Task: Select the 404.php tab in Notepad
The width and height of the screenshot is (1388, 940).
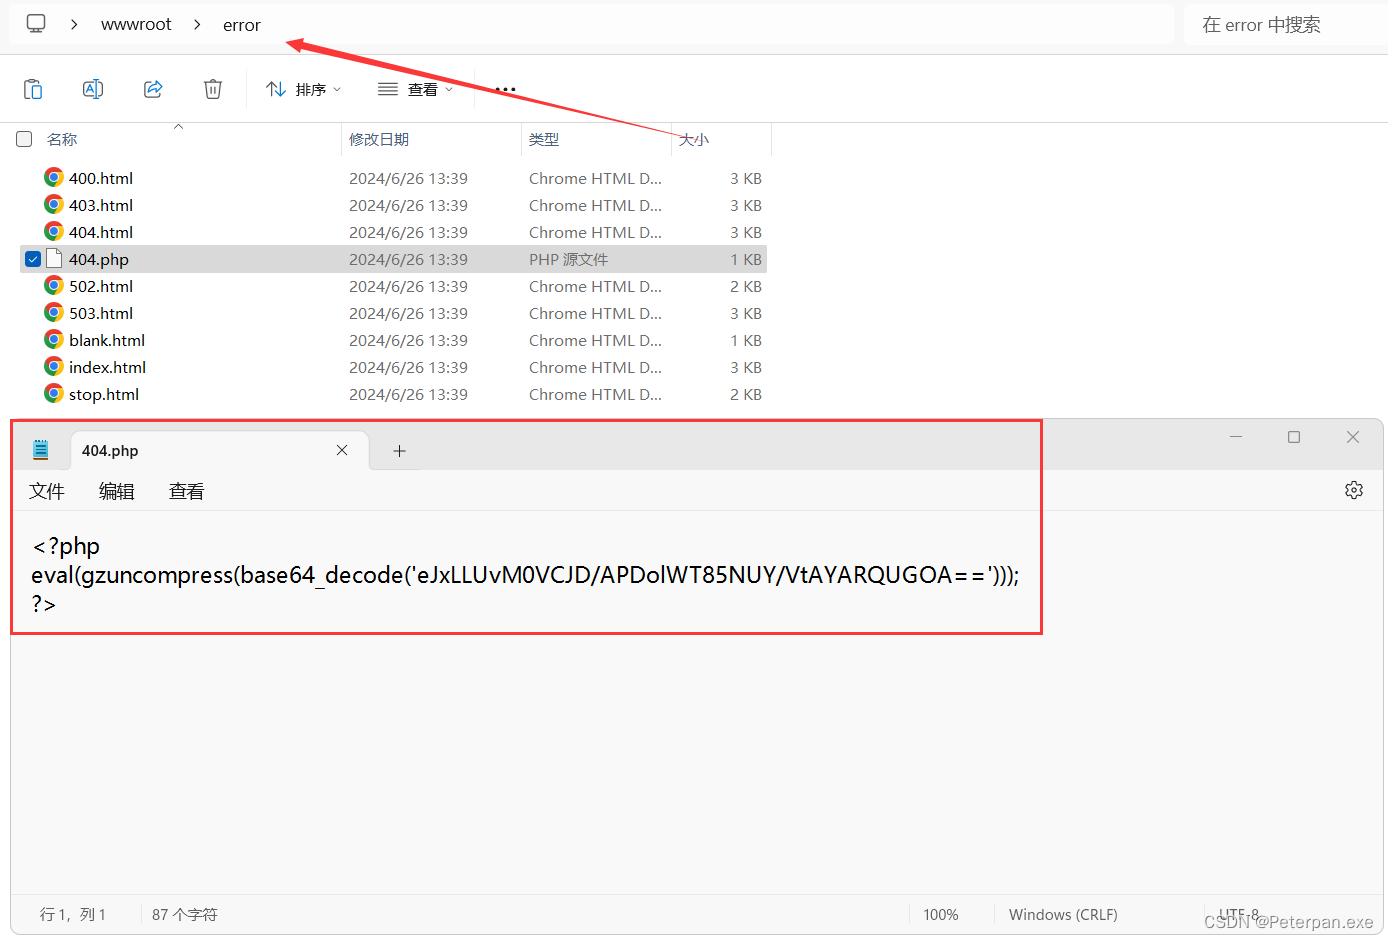Action: pos(220,450)
